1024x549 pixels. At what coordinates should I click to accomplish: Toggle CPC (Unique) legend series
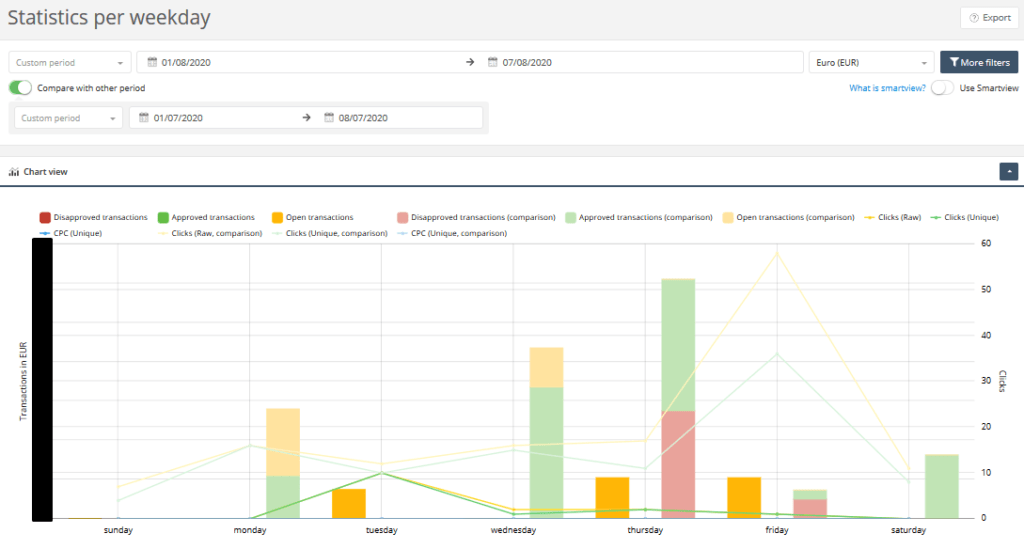click(71, 233)
